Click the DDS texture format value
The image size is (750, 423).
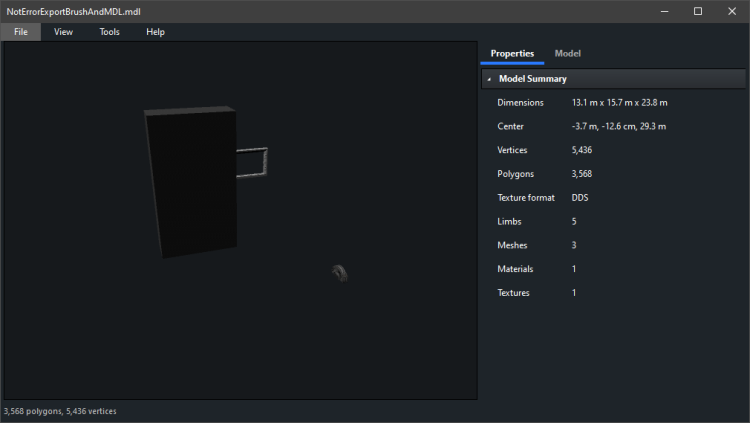[x=580, y=198]
